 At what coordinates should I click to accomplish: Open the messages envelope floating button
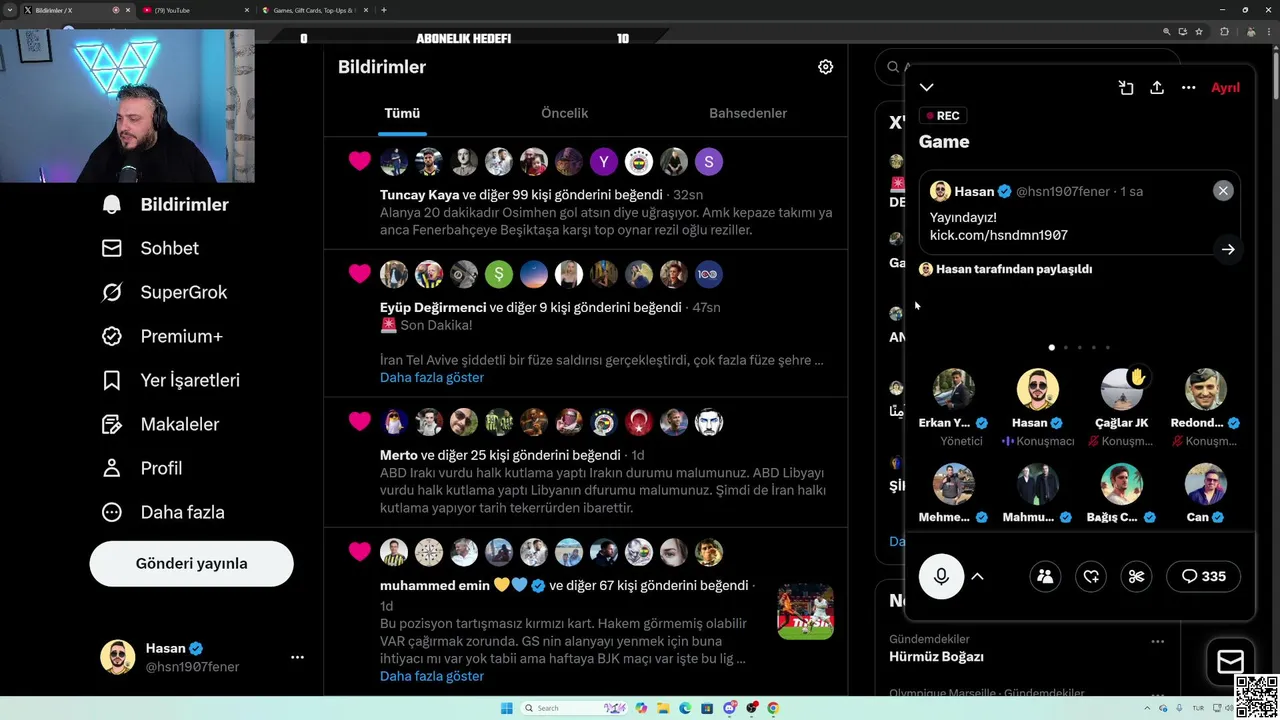[1230, 661]
